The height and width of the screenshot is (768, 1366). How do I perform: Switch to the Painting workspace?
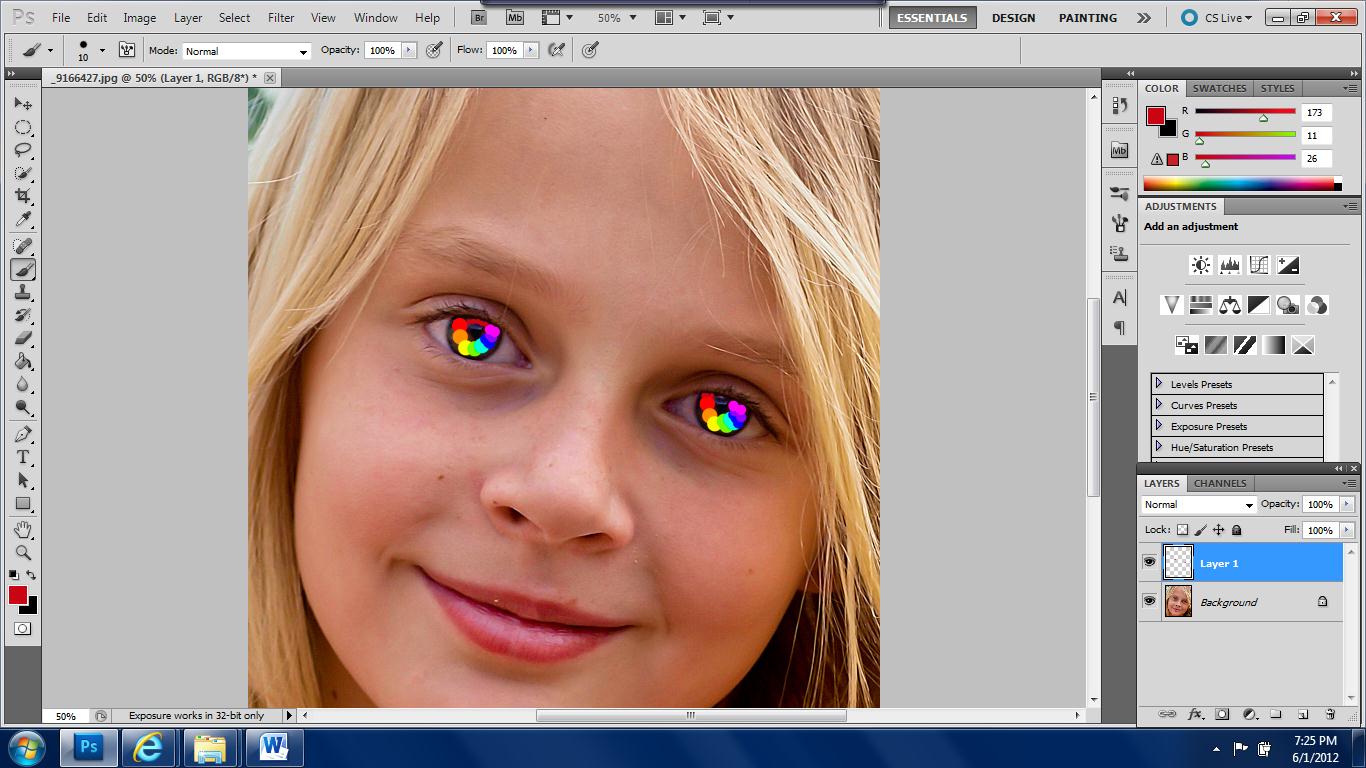coord(1088,18)
